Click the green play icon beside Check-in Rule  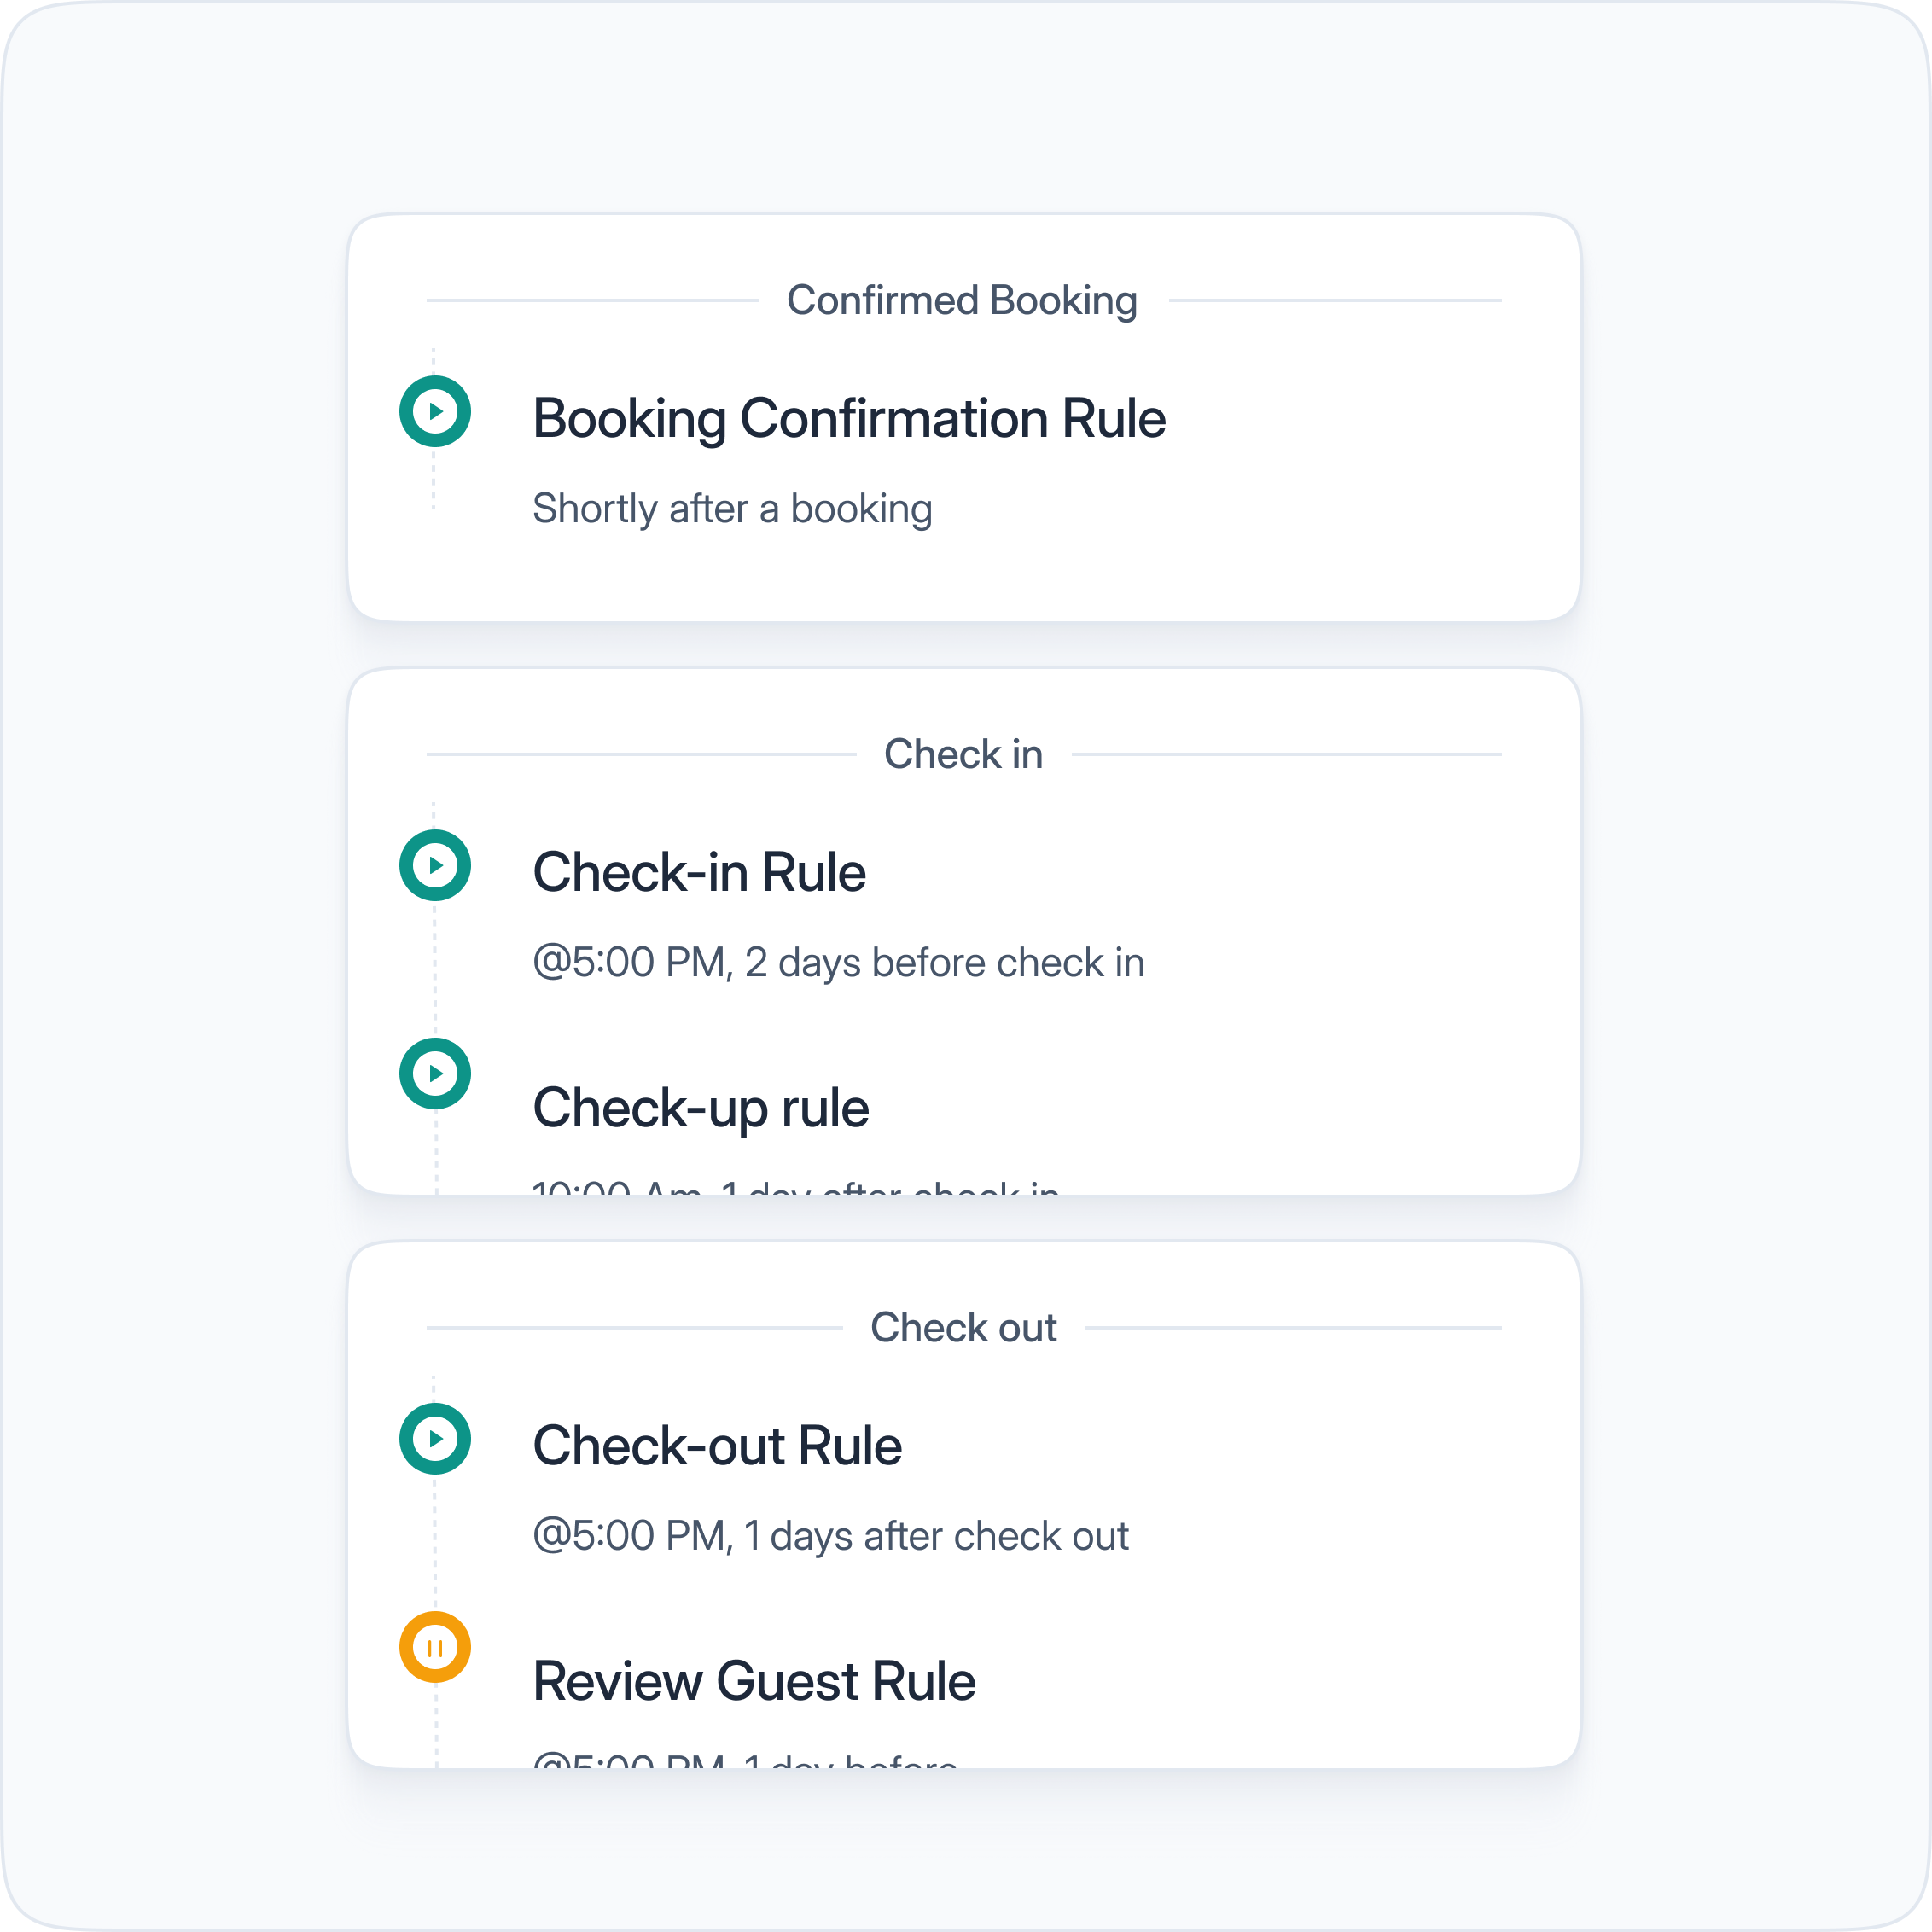[435, 865]
